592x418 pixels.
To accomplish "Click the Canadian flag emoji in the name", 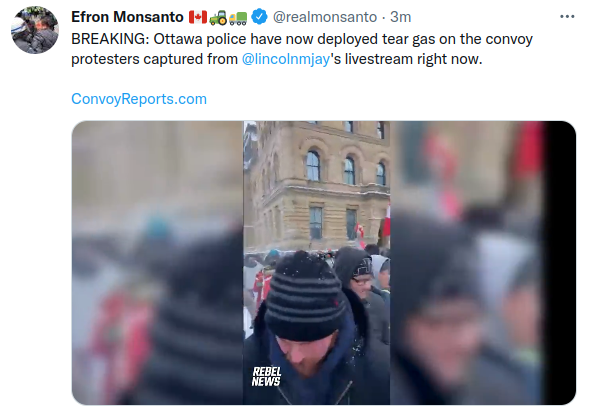I will pyautogui.click(x=198, y=17).
